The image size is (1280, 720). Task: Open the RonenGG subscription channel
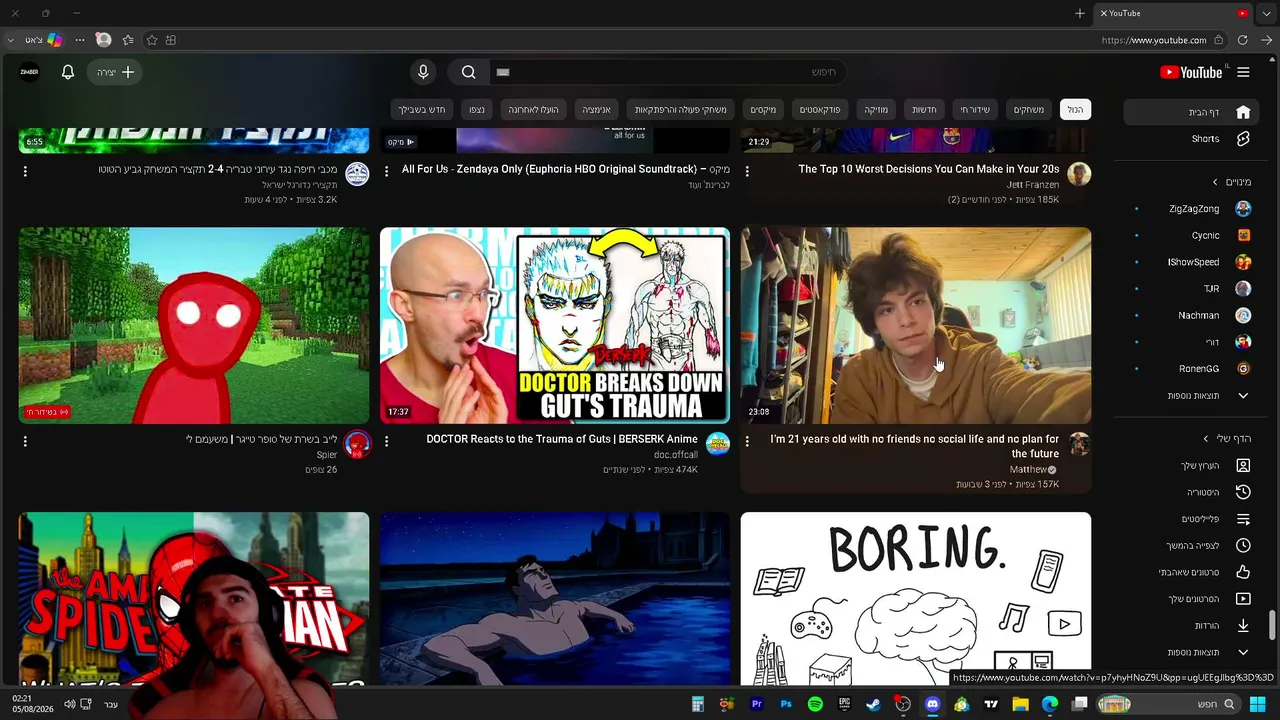[1192, 369]
